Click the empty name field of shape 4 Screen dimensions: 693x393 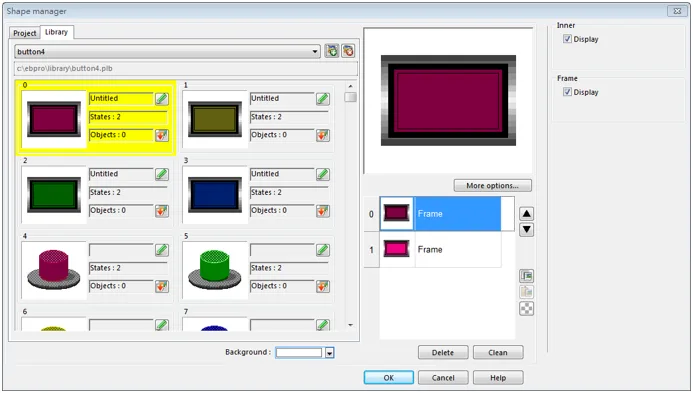click(122, 250)
